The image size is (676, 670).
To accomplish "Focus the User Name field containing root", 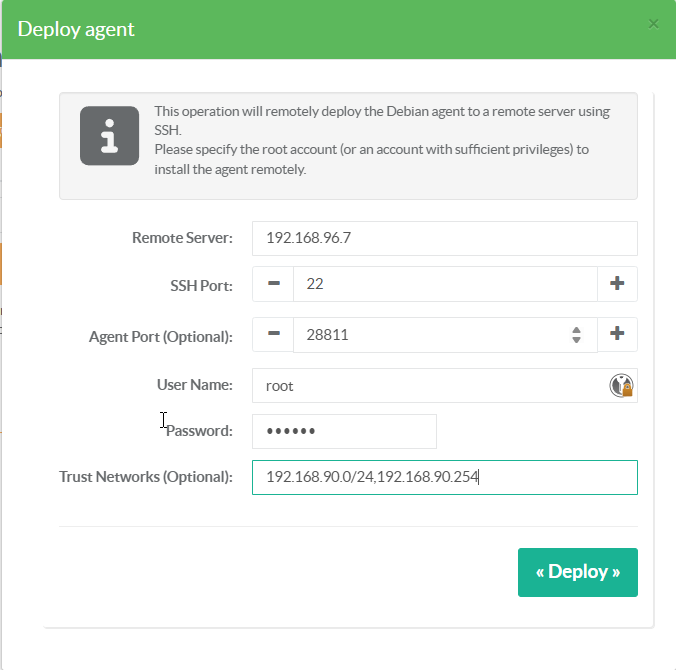I will click(430, 385).
